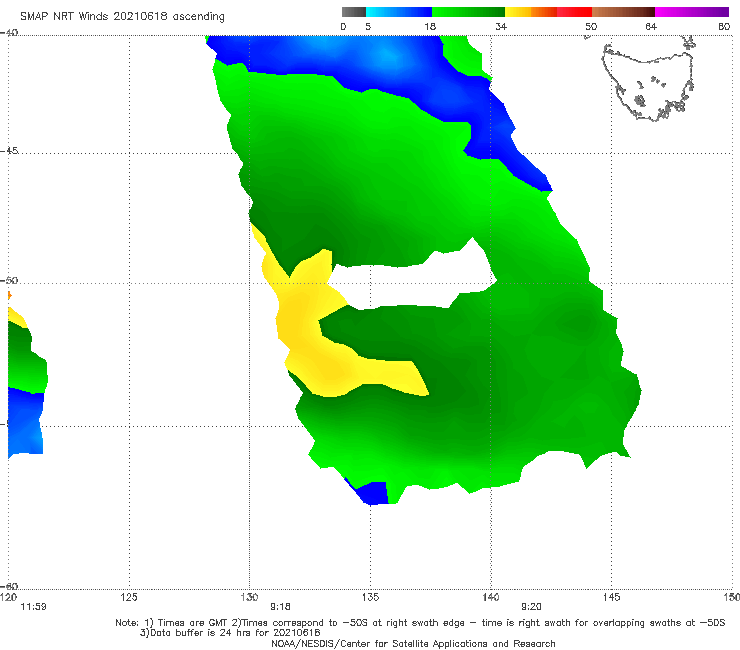Click longitude axis label '130'
The image size is (740, 650).
[x=249, y=597]
